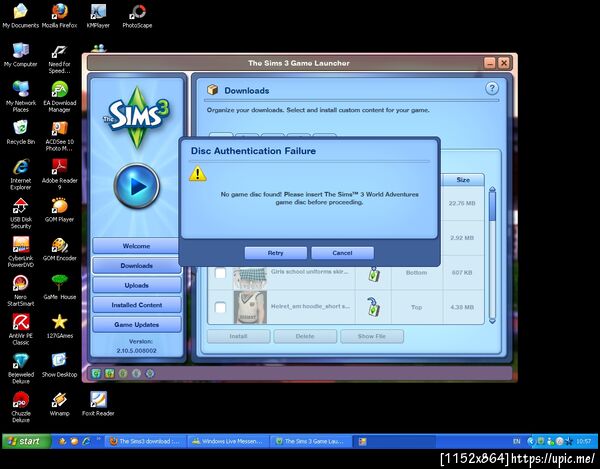Image resolution: width=600 pixels, height=469 pixels.
Task: Select the Bejeweled Deluxe shortcut
Action: click(21, 368)
